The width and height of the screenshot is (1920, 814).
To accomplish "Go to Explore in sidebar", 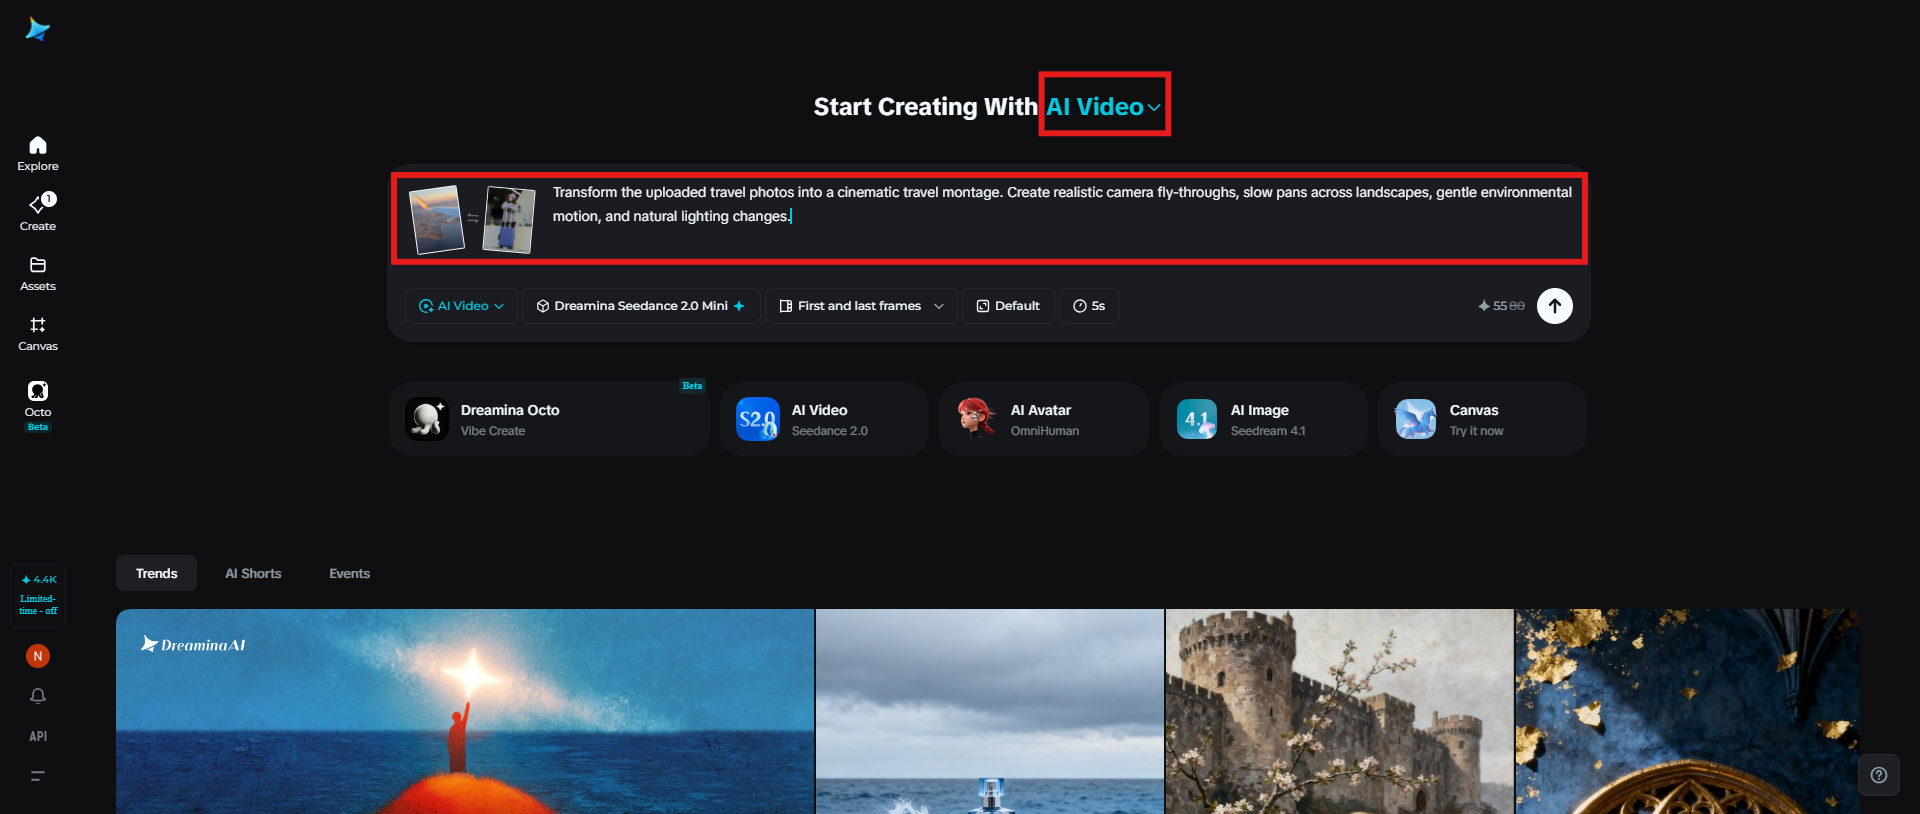I will coord(38,154).
